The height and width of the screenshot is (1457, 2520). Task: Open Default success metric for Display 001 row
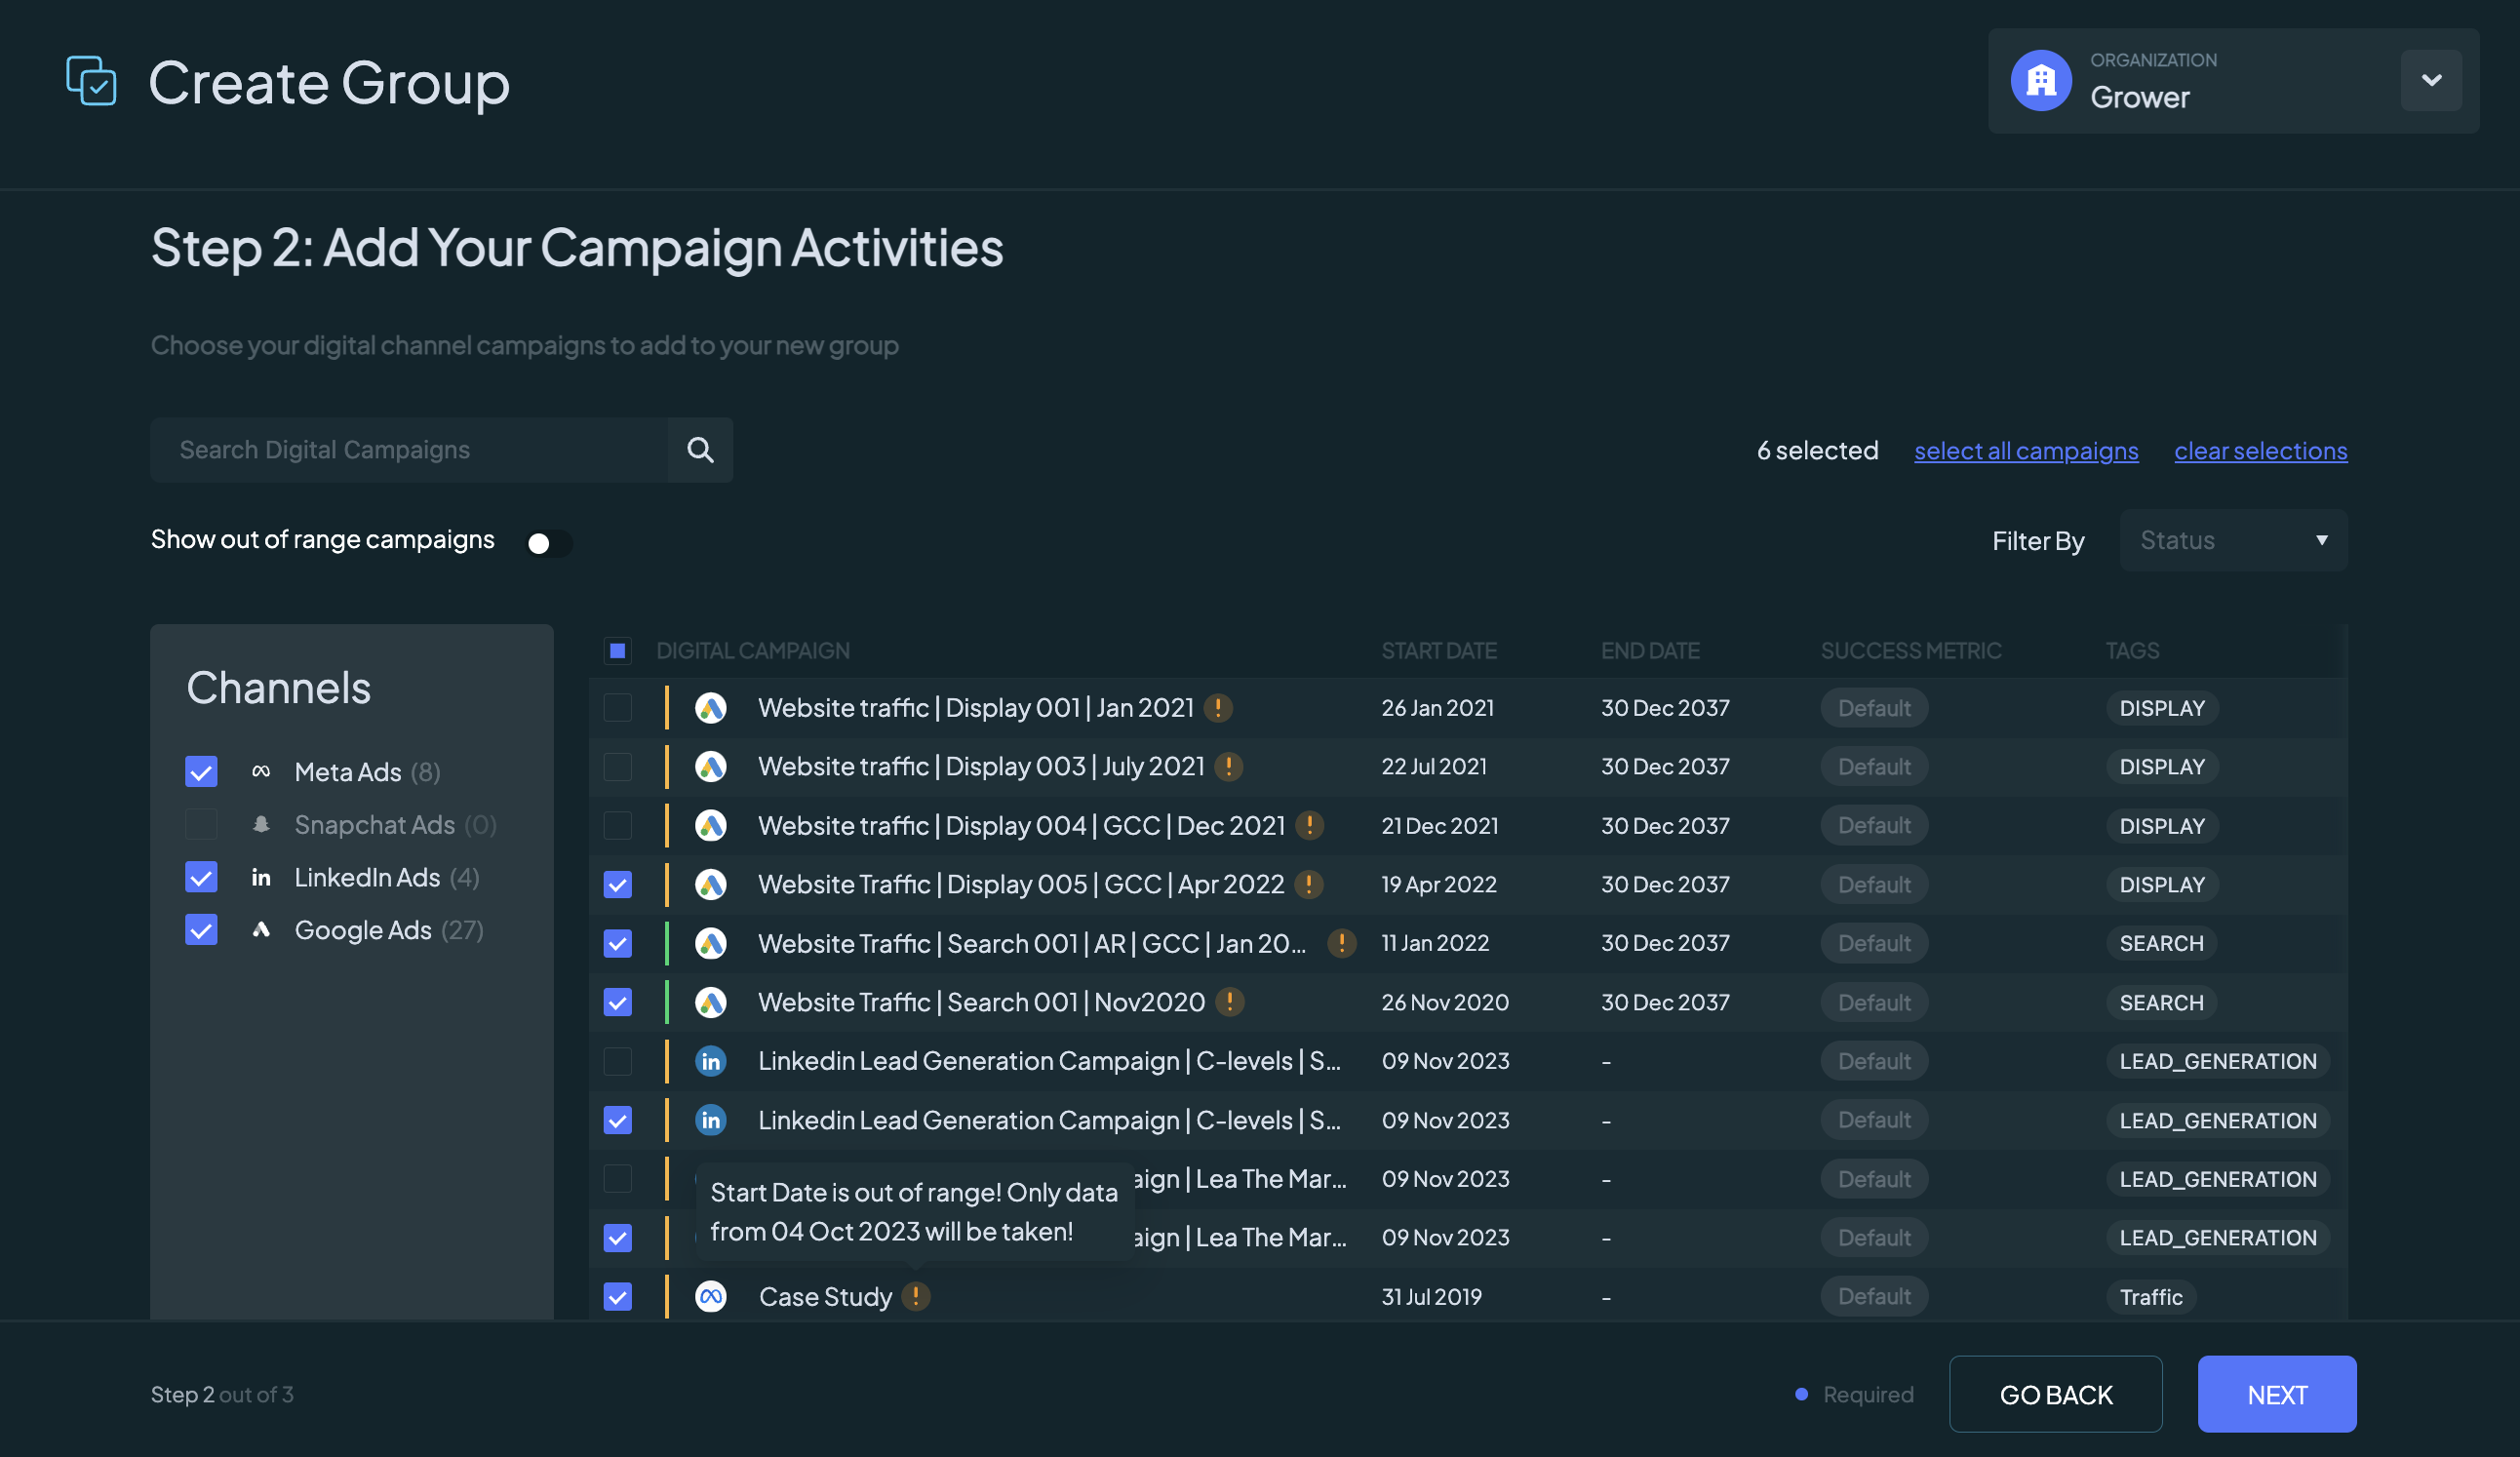1873,708
